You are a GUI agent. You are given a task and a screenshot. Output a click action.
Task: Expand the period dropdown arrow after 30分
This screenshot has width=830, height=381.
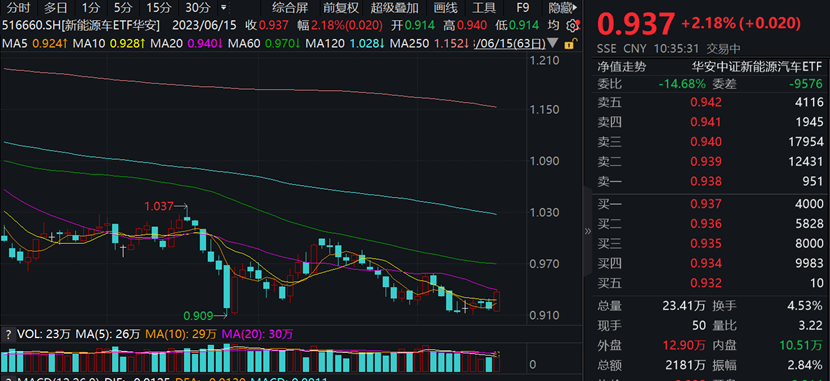pyautogui.click(x=223, y=7)
